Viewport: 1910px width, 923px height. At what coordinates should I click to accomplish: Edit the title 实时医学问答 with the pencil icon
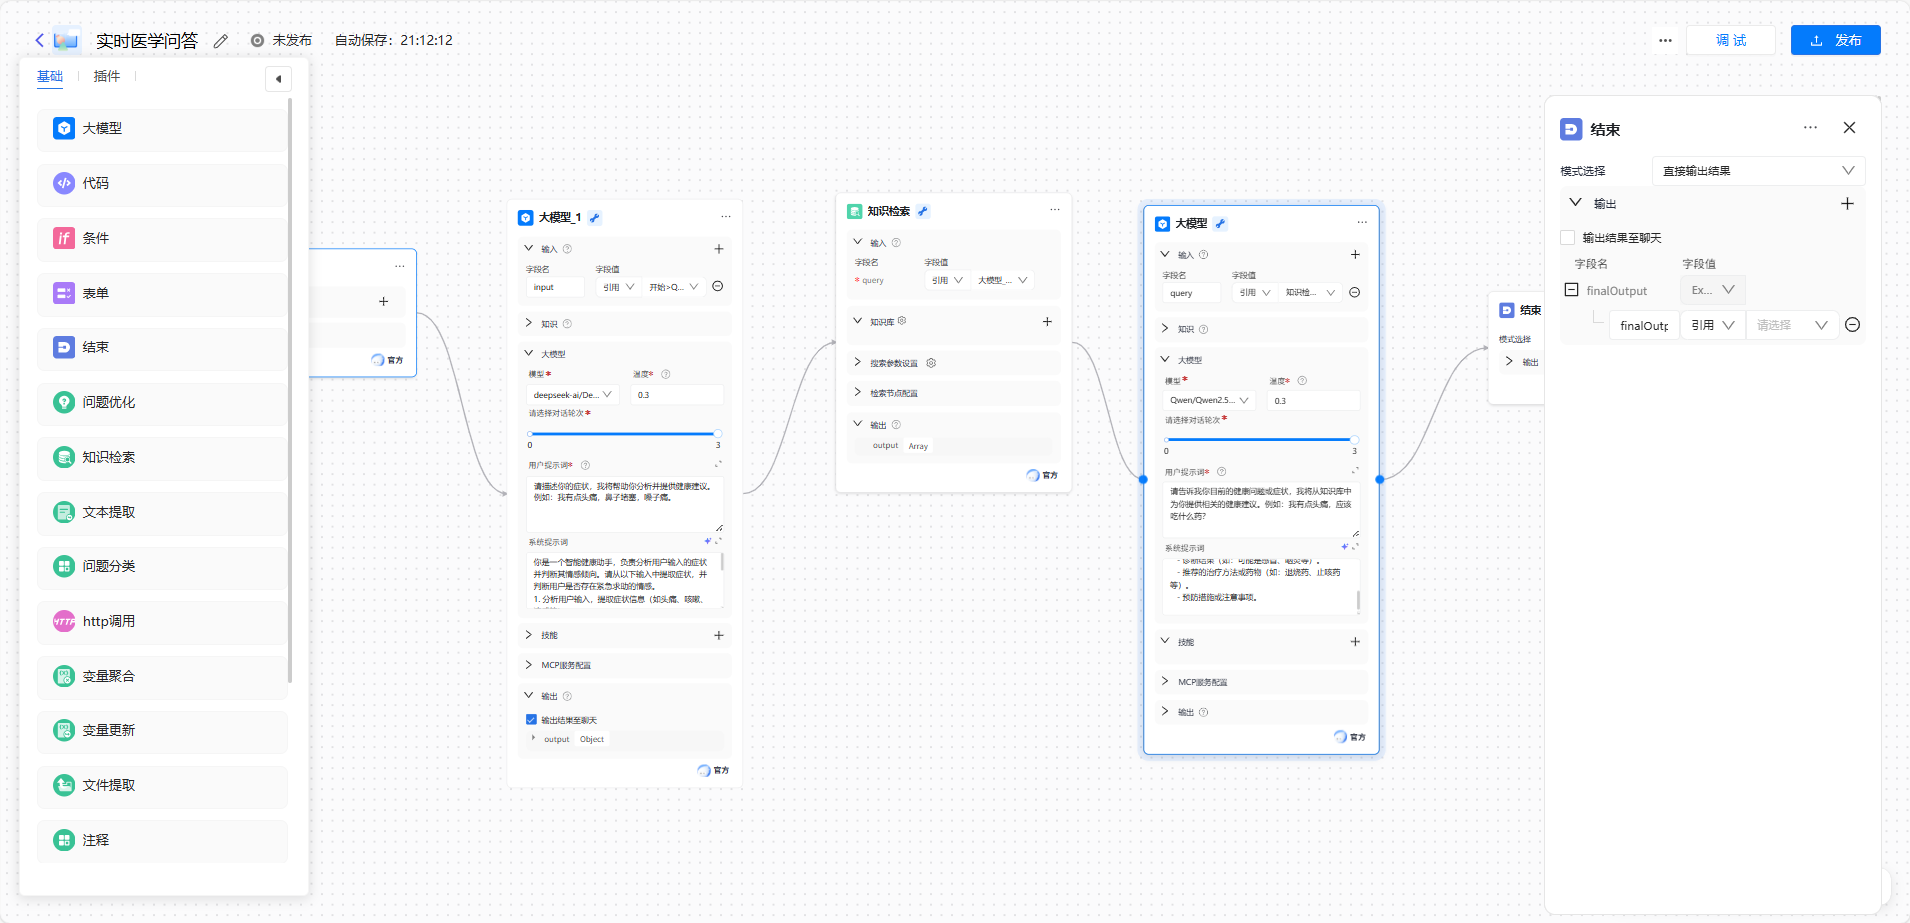[221, 41]
